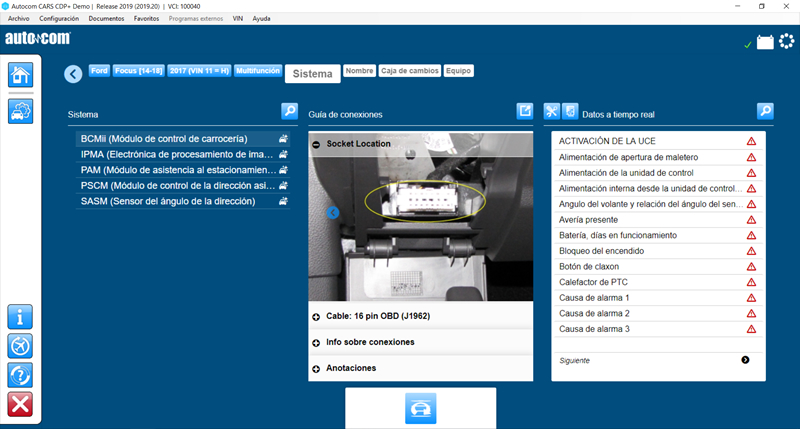800x429 pixels.
Task: Switch to the Sistema tab
Action: point(312,73)
